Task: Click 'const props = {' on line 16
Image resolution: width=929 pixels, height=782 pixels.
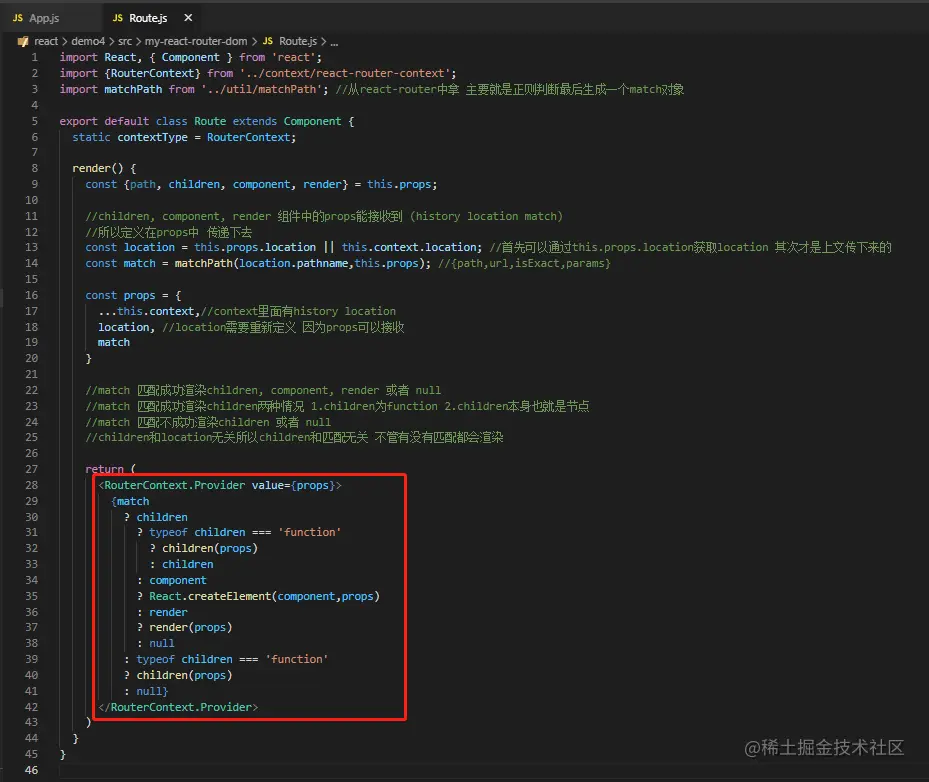Action: (133, 295)
